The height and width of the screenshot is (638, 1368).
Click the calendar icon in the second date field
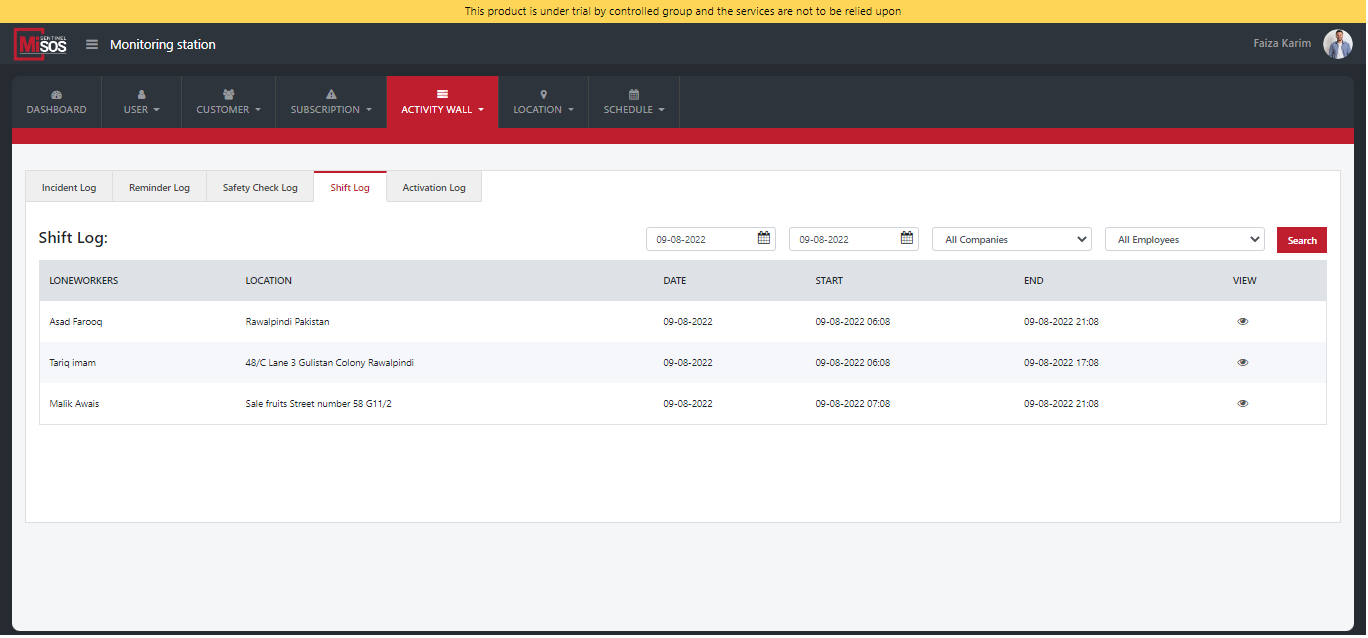(907, 238)
